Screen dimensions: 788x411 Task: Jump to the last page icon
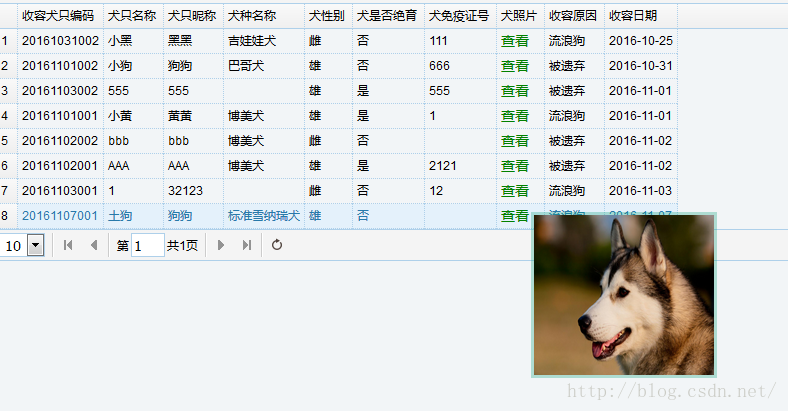tap(247, 245)
